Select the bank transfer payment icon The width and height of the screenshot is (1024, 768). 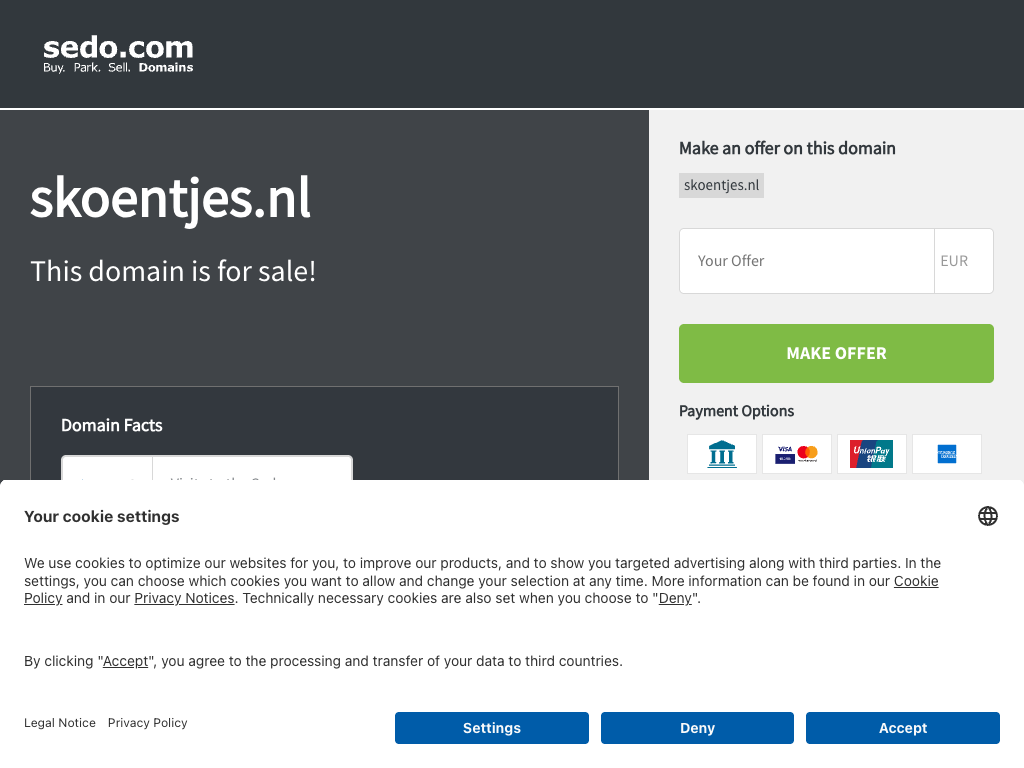(722, 454)
